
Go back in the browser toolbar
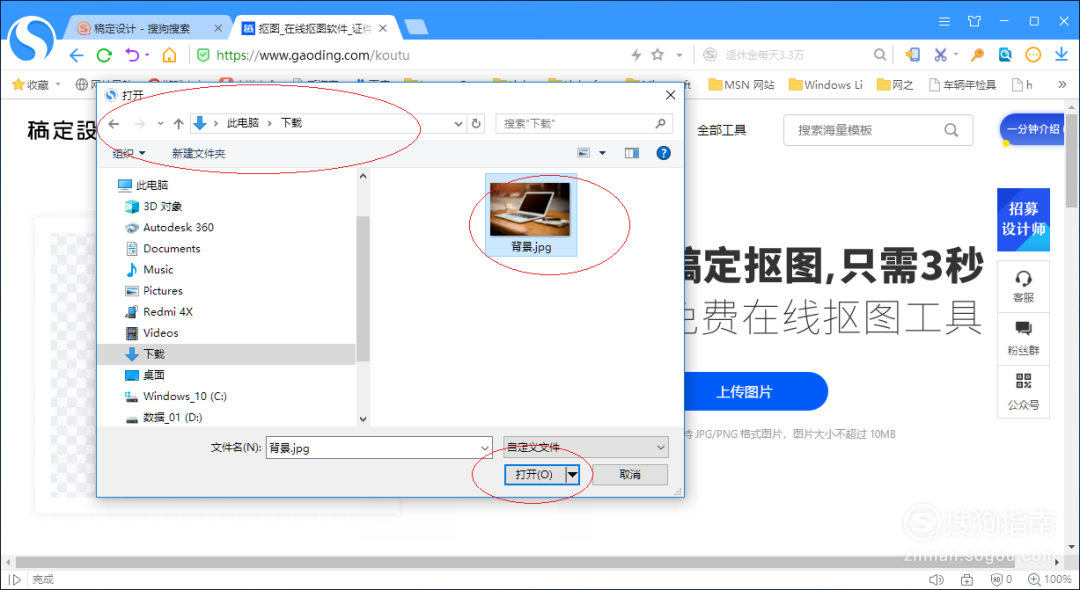[76, 55]
